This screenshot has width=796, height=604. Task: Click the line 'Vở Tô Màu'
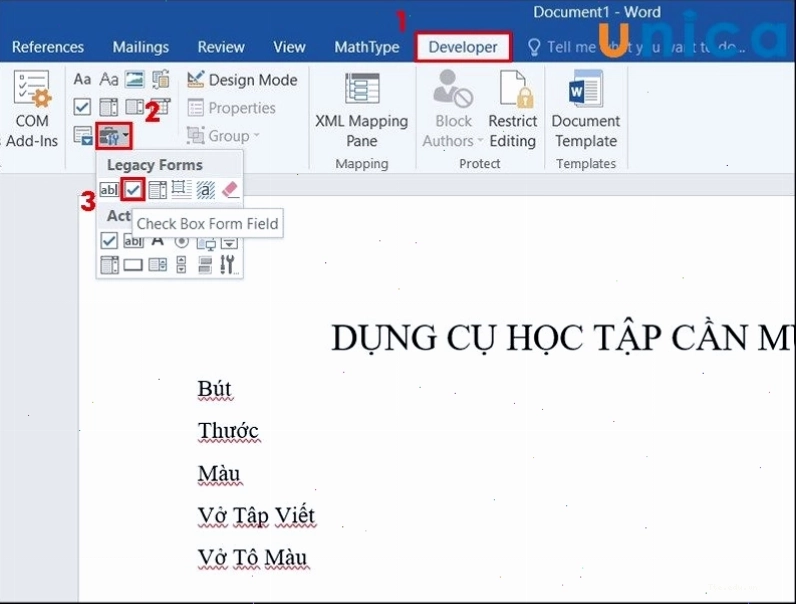(x=252, y=558)
